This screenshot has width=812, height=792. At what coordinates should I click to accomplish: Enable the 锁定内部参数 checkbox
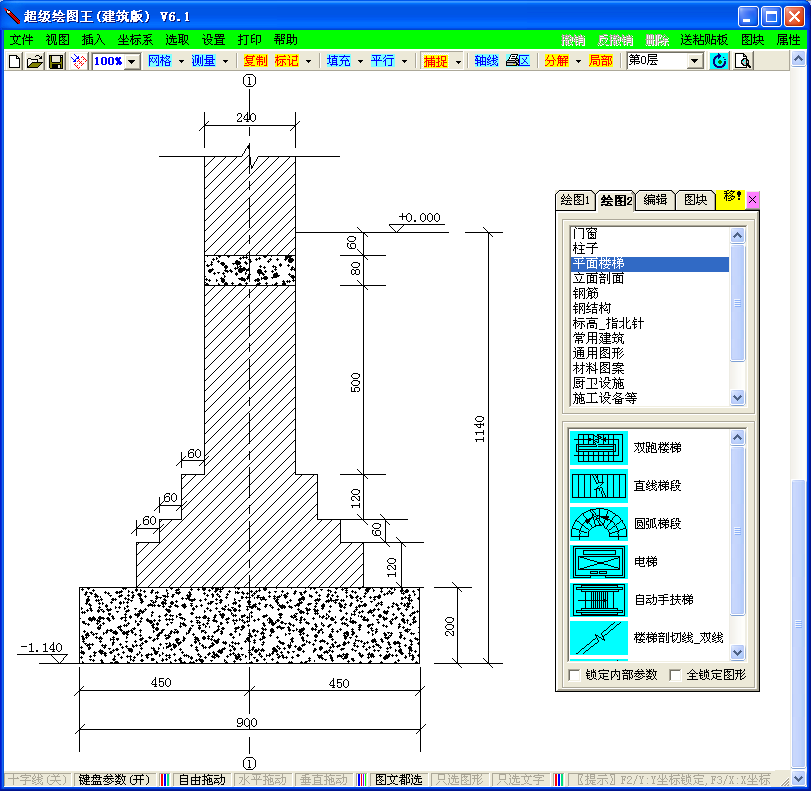click(574, 675)
